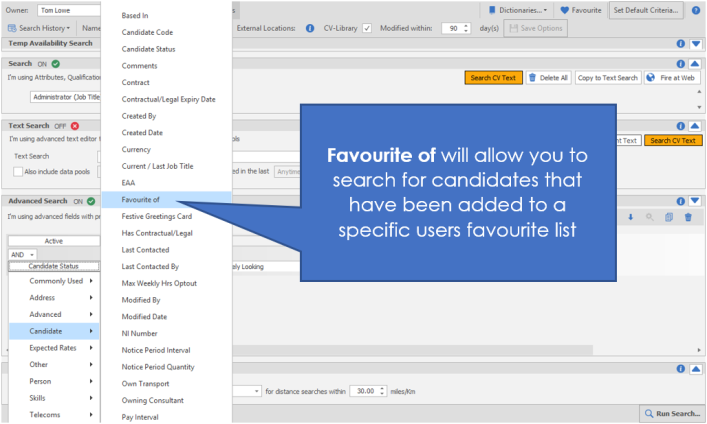The width and height of the screenshot is (707, 424).
Task: Click the Modified within days field
Action: point(456,28)
